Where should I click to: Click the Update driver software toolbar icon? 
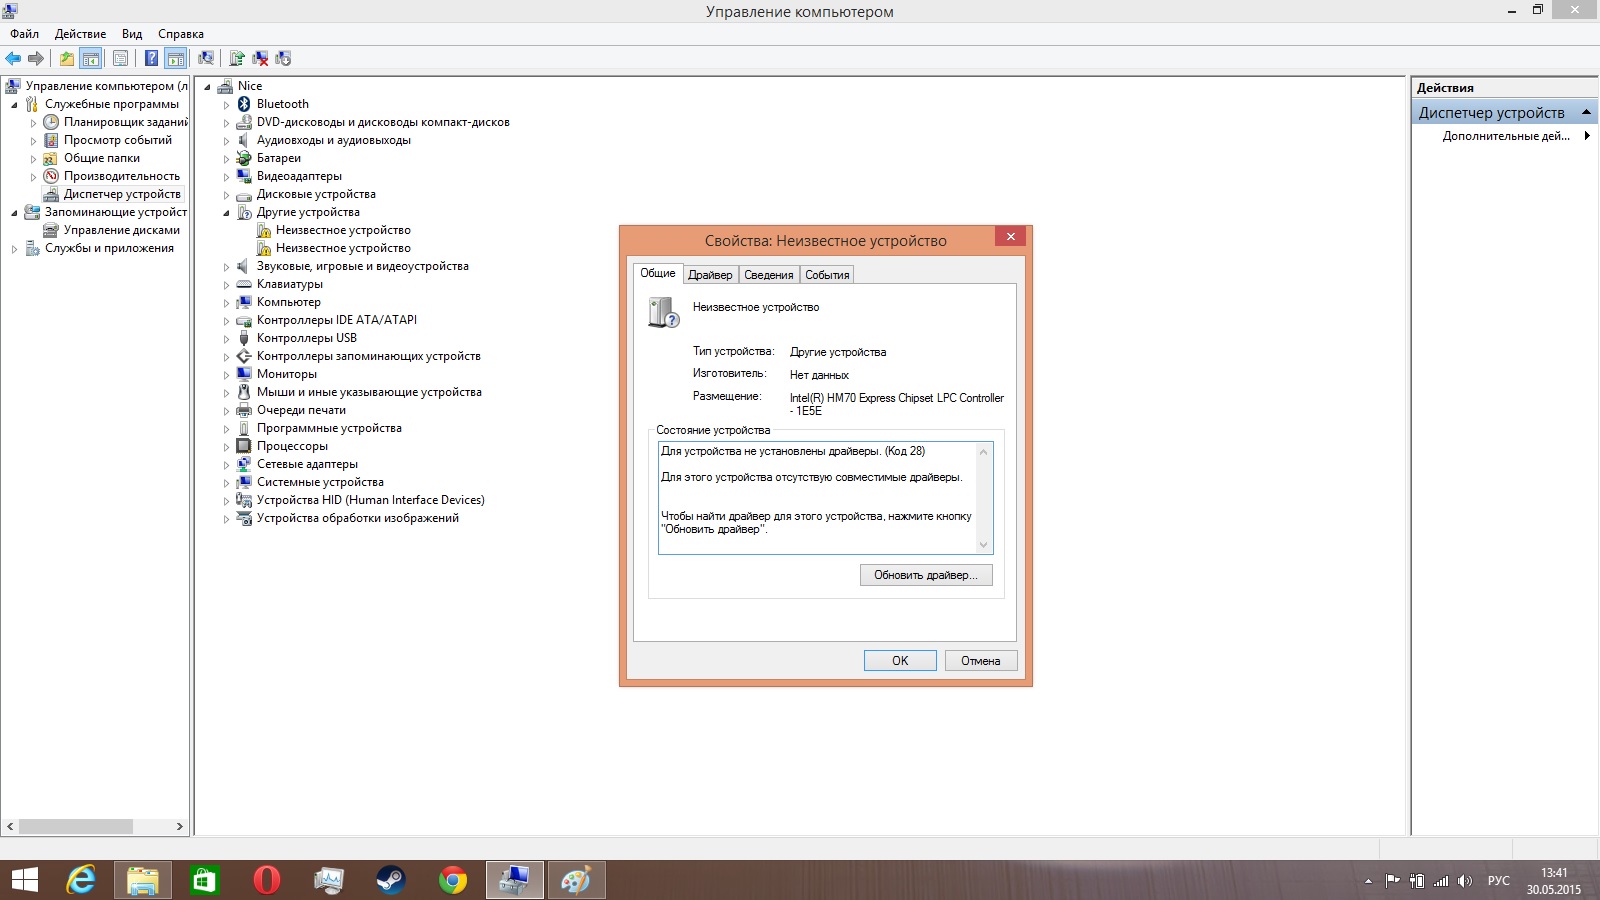tap(237, 58)
